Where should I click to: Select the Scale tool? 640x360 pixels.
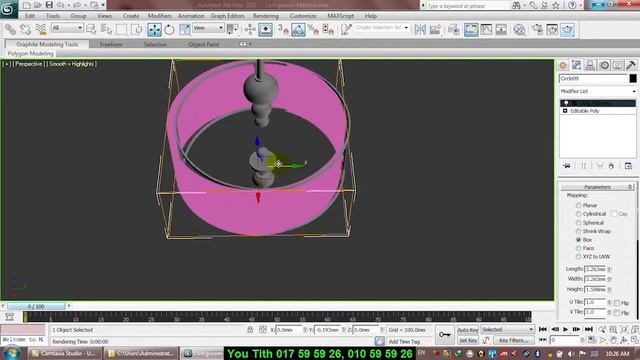(184, 29)
